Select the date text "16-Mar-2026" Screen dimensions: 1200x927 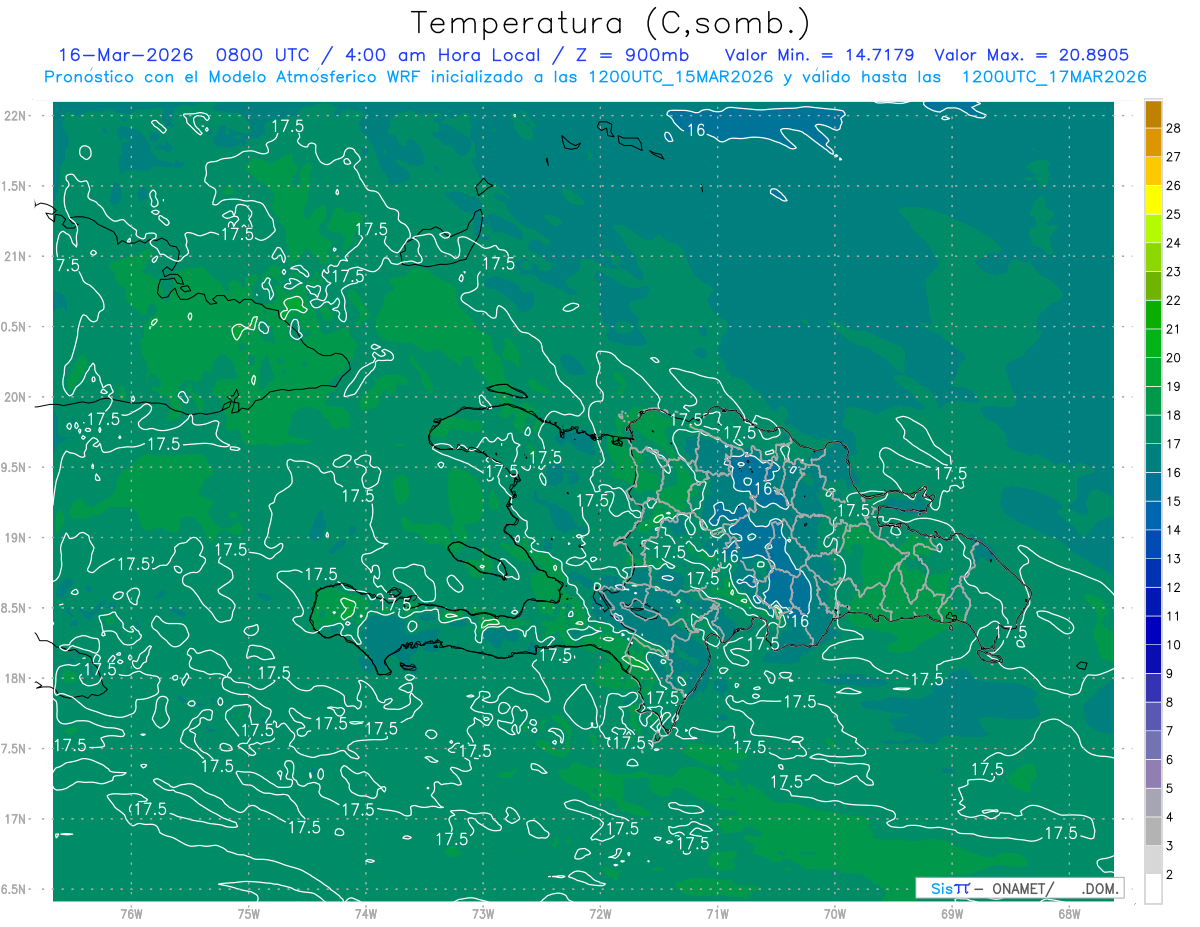pos(126,55)
